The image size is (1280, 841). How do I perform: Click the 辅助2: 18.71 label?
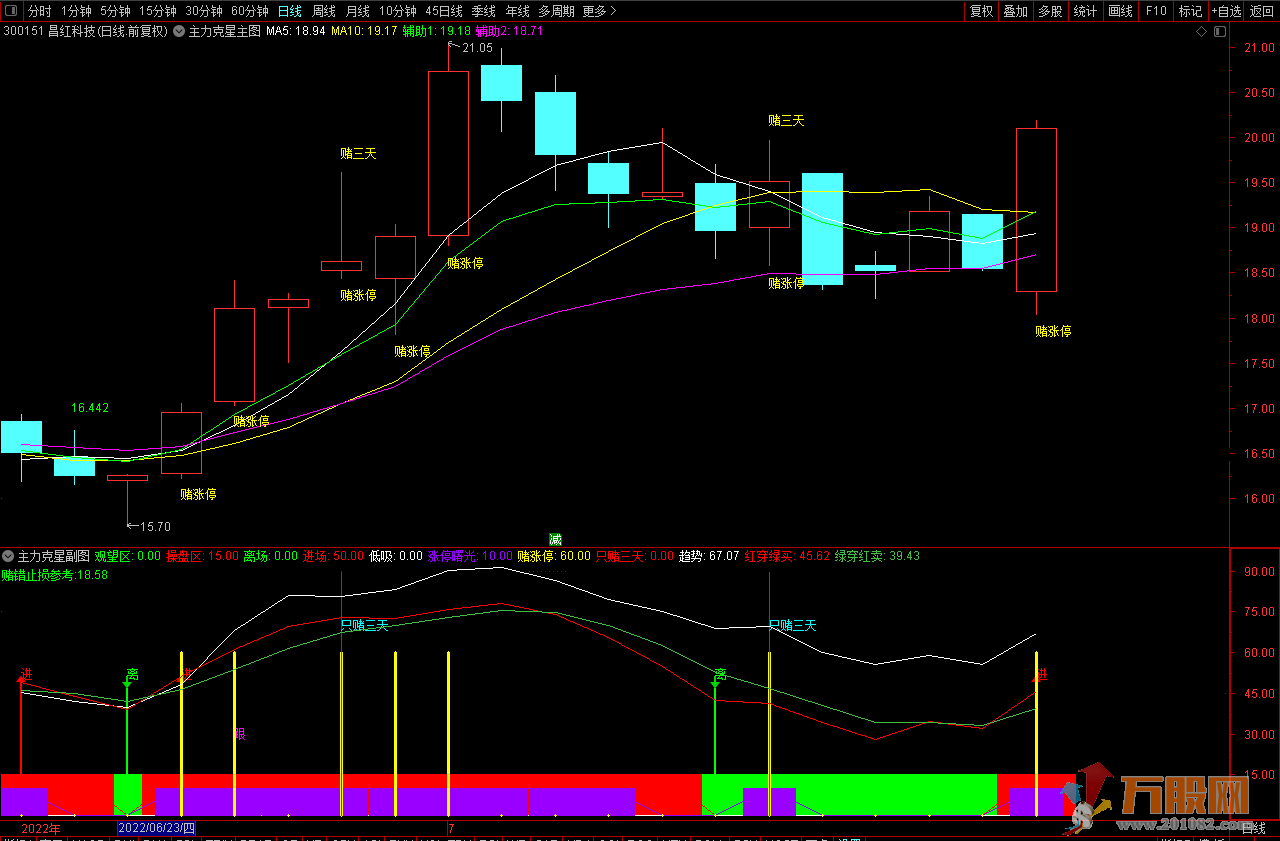(509, 31)
